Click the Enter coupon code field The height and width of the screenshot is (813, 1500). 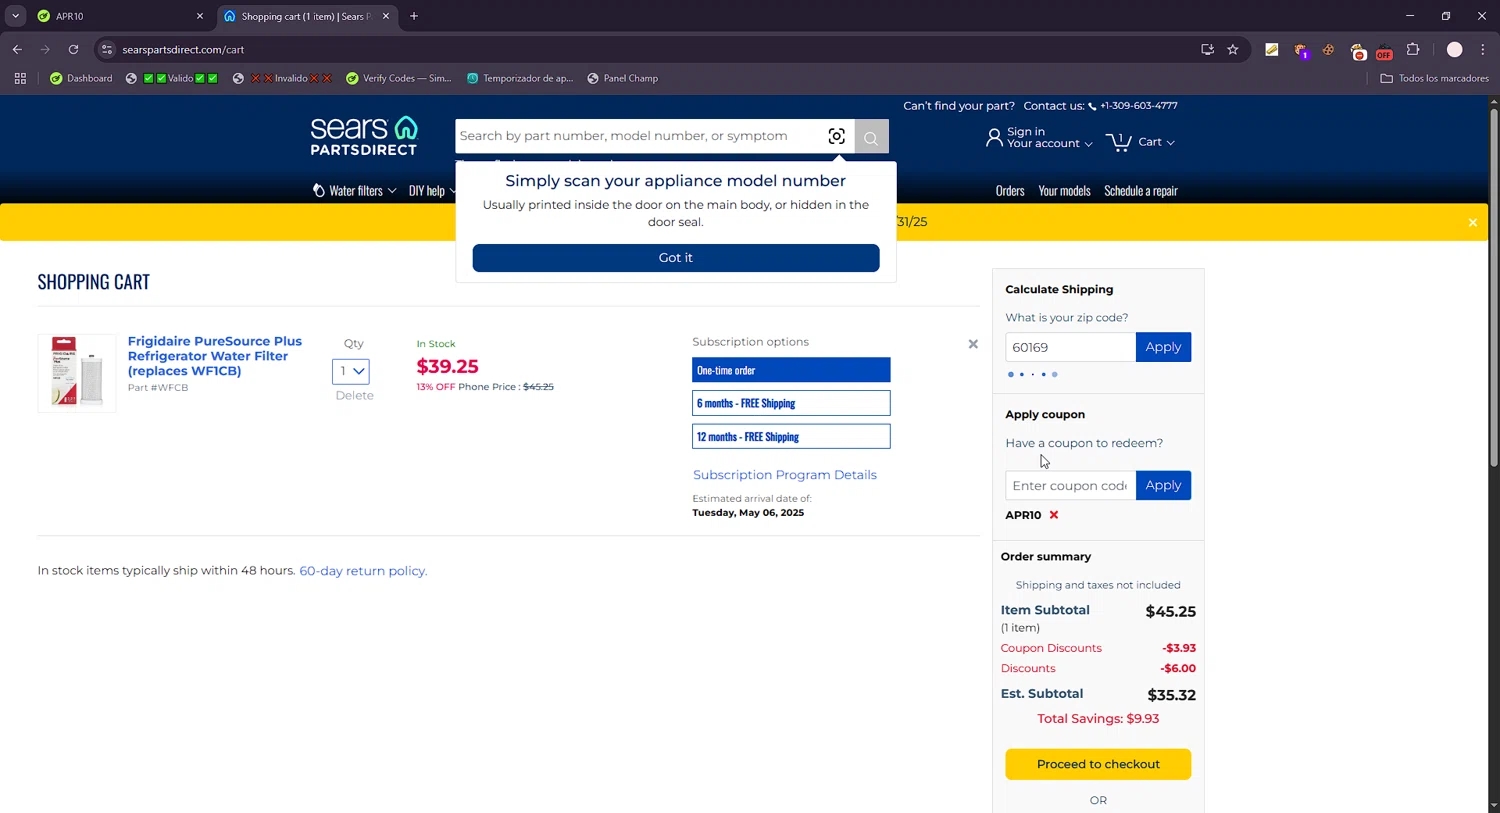pos(1069,486)
